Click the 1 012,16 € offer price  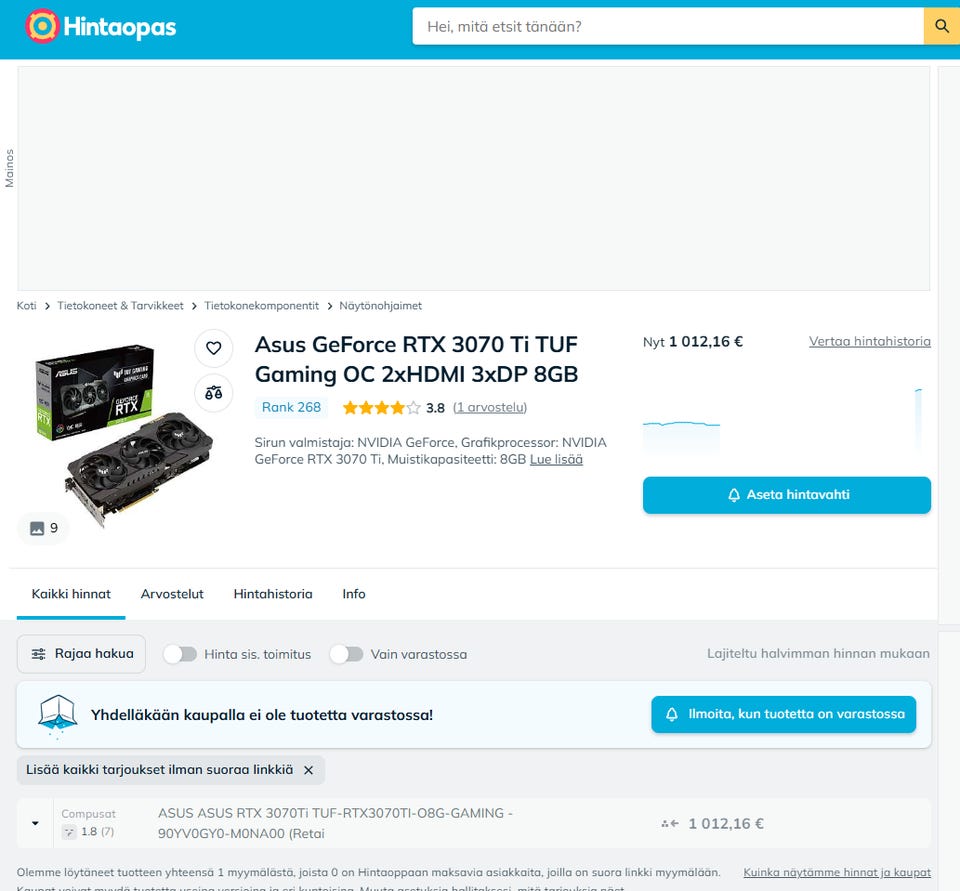pyautogui.click(x=726, y=824)
